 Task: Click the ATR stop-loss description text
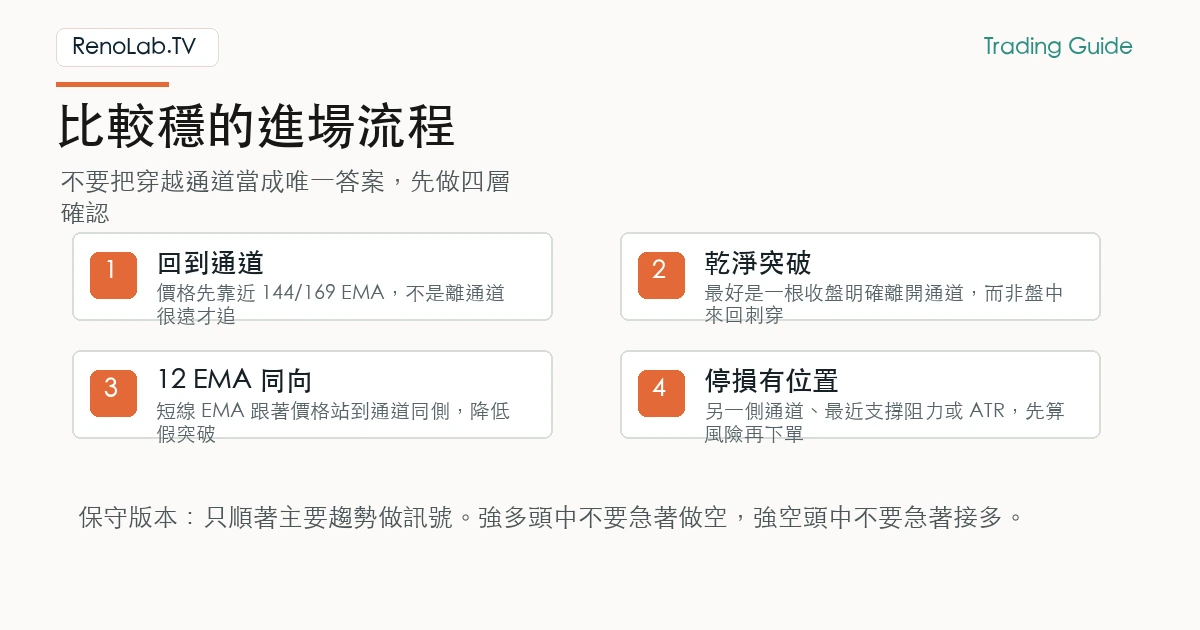pos(884,422)
